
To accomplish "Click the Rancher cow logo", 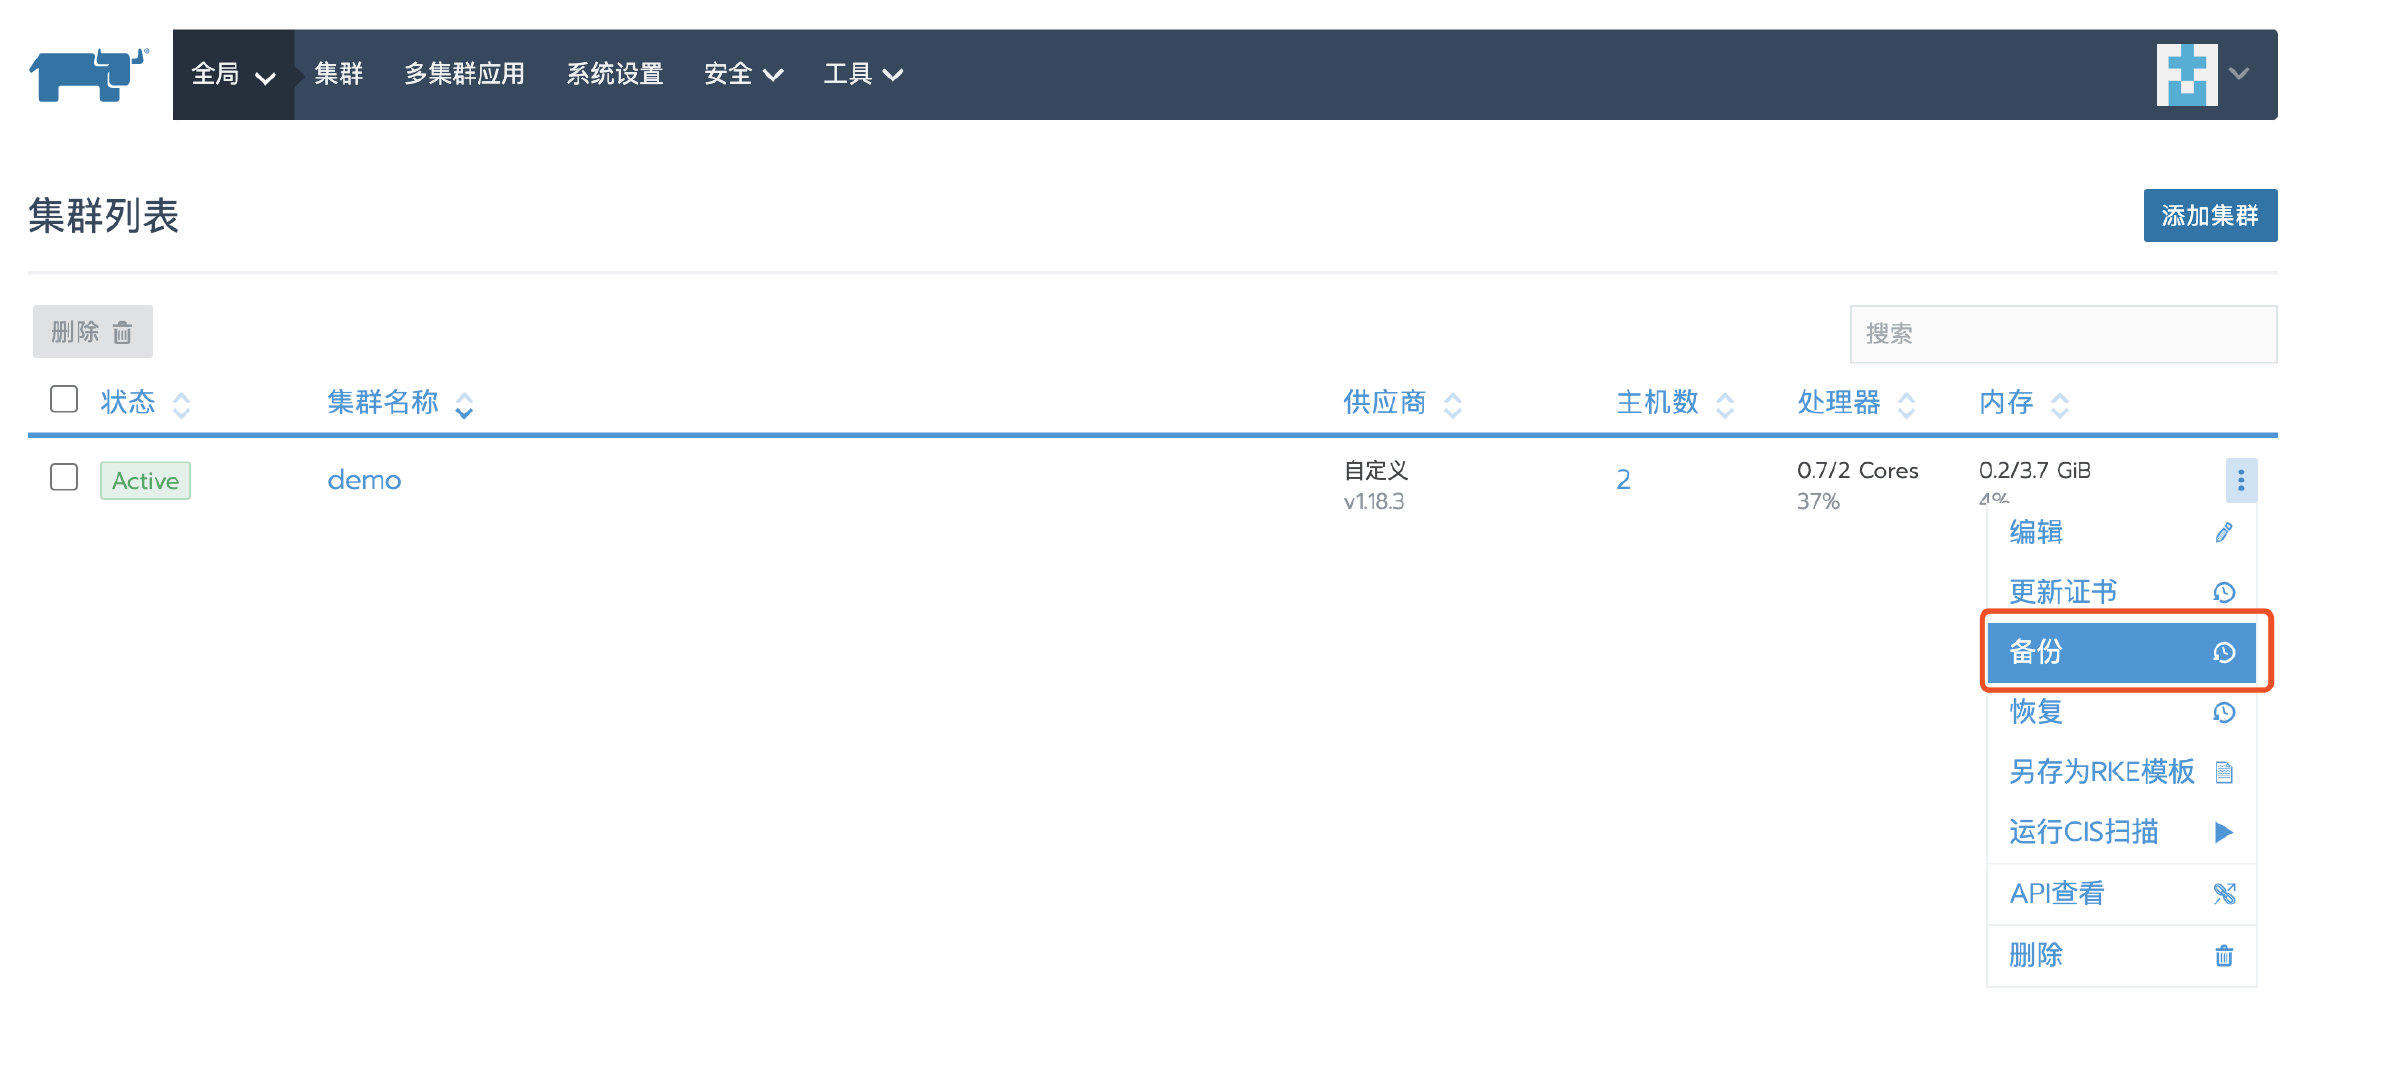I will pos(88,75).
